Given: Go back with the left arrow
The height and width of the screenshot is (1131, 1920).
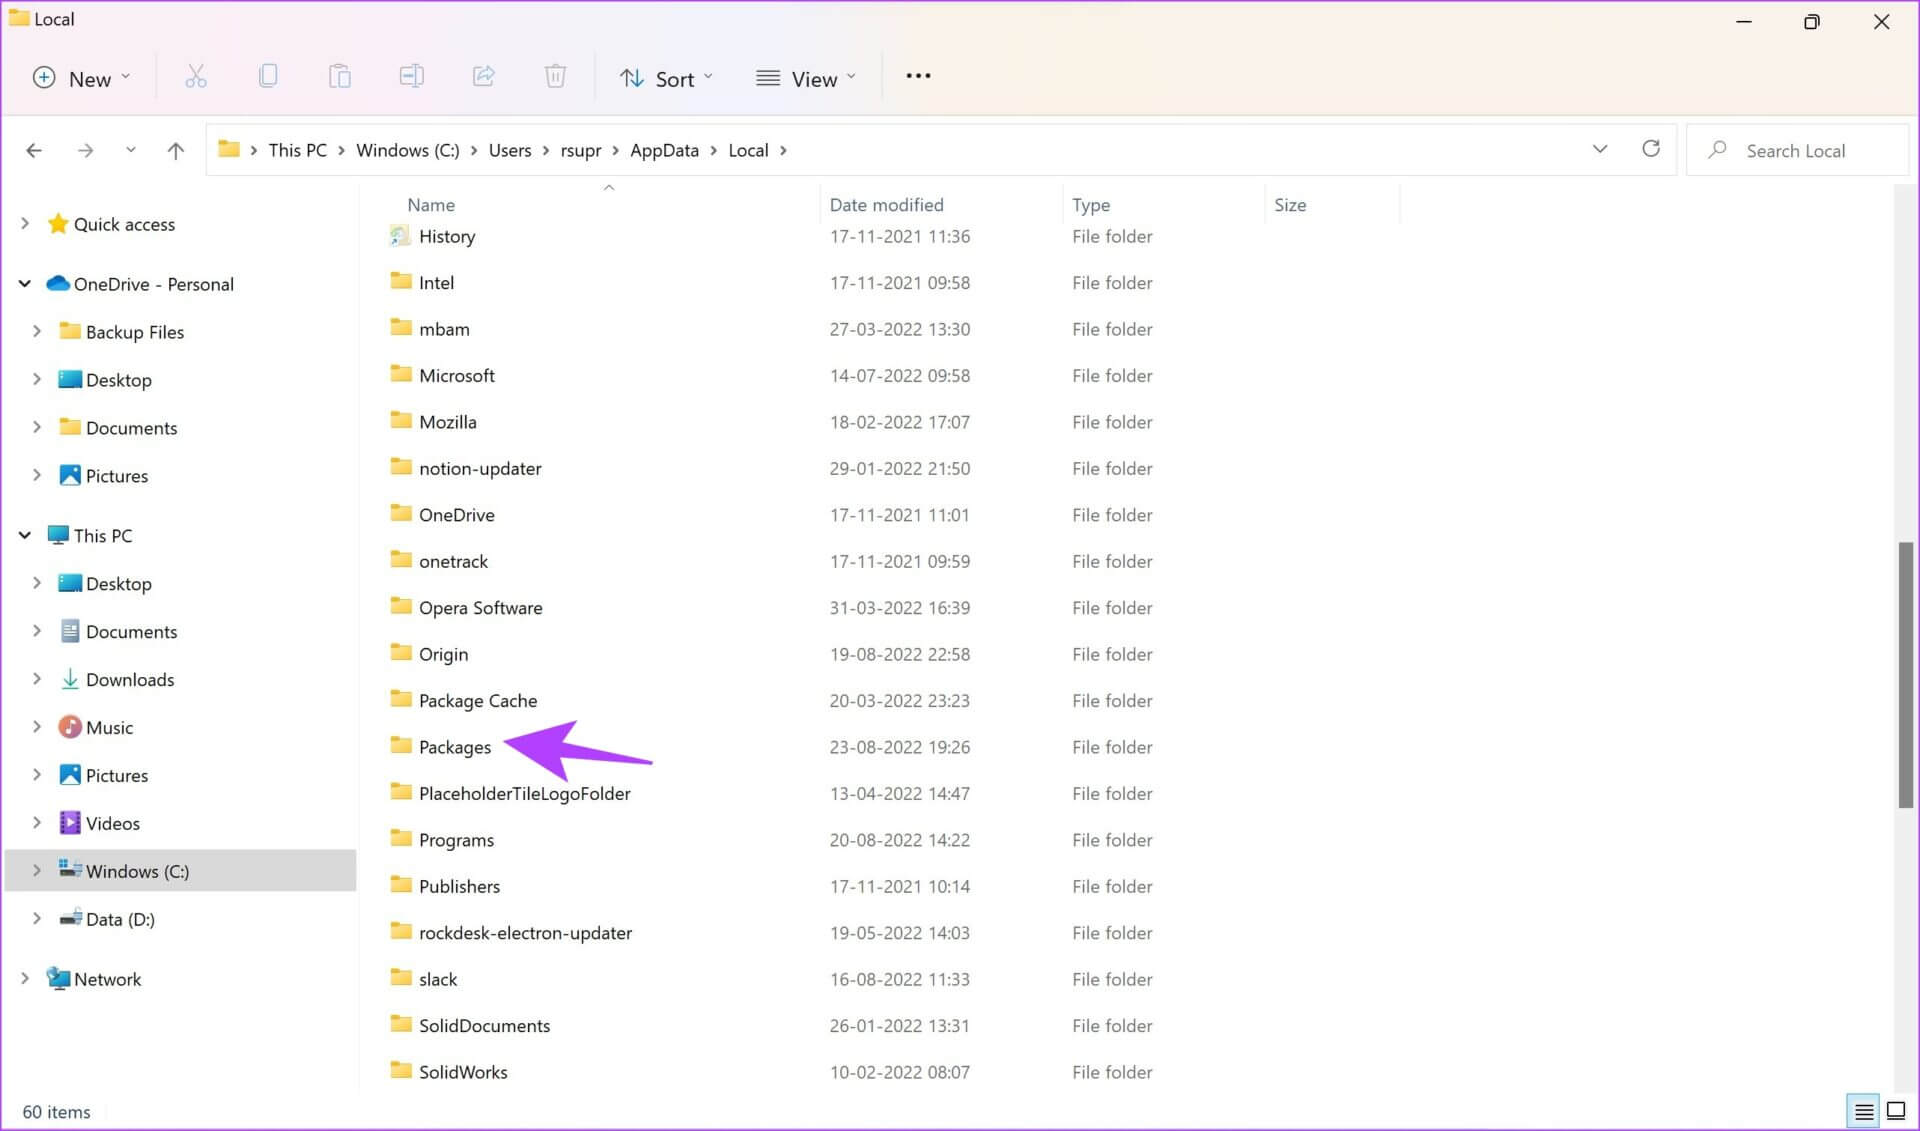Looking at the screenshot, I should (x=34, y=150).
